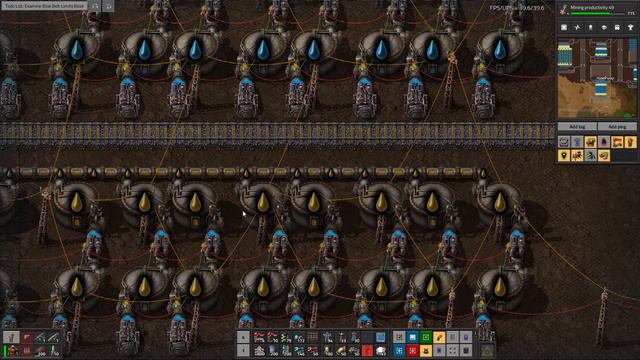The image size is (640, 360).
Task: Toggle the yellow personal roboport shortcut
Action: click(x=426, y=351)
